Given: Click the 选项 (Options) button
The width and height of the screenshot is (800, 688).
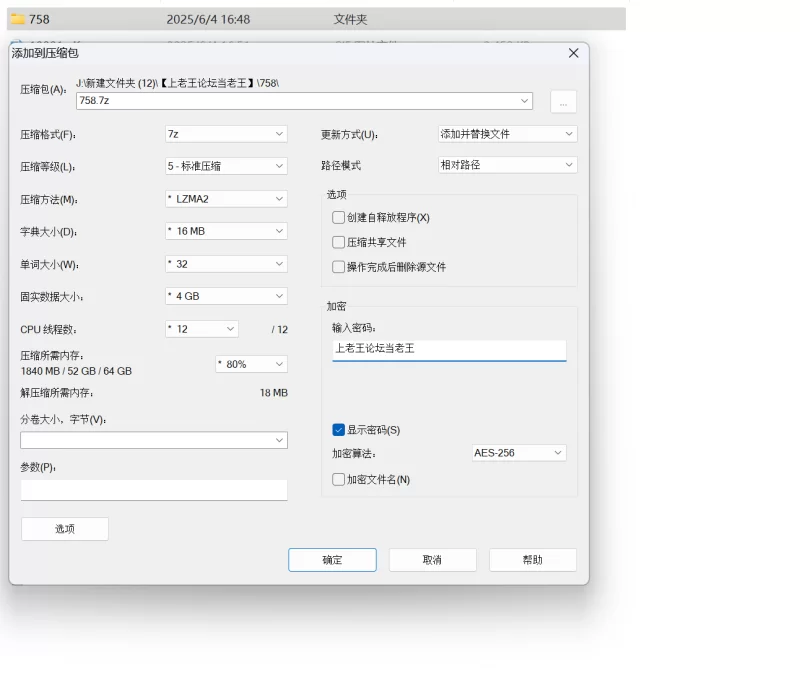Looking at the screenshot, I should tap(65, 529).
